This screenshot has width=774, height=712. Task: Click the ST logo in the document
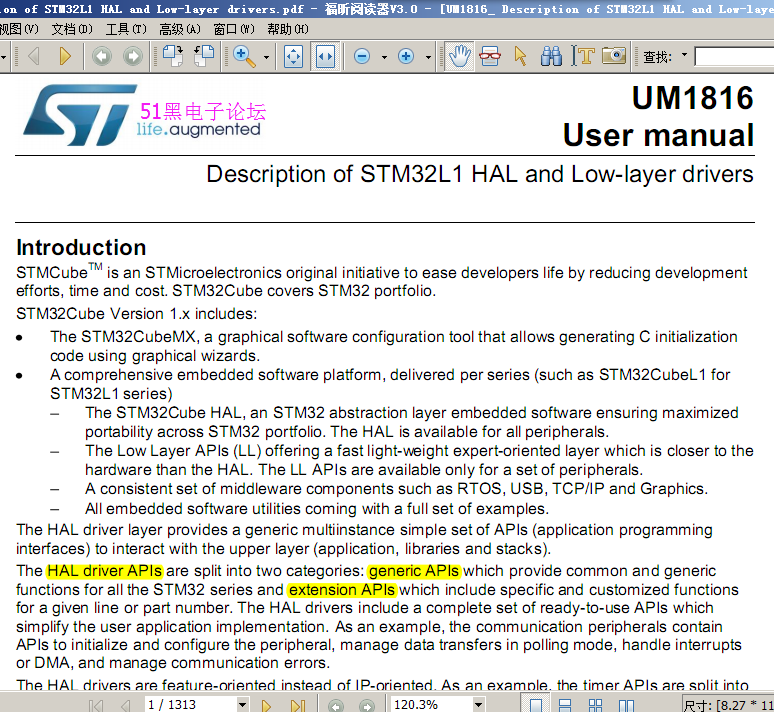pyautogui.click(x=80, y=115)
